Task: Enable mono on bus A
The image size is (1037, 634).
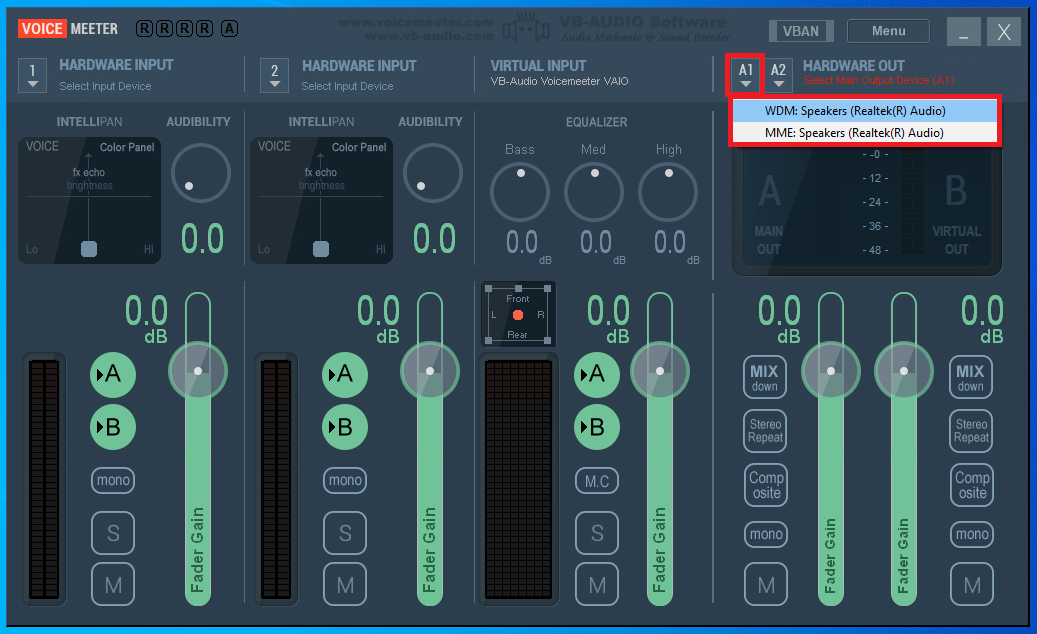Action: click(x=766, y=534)
